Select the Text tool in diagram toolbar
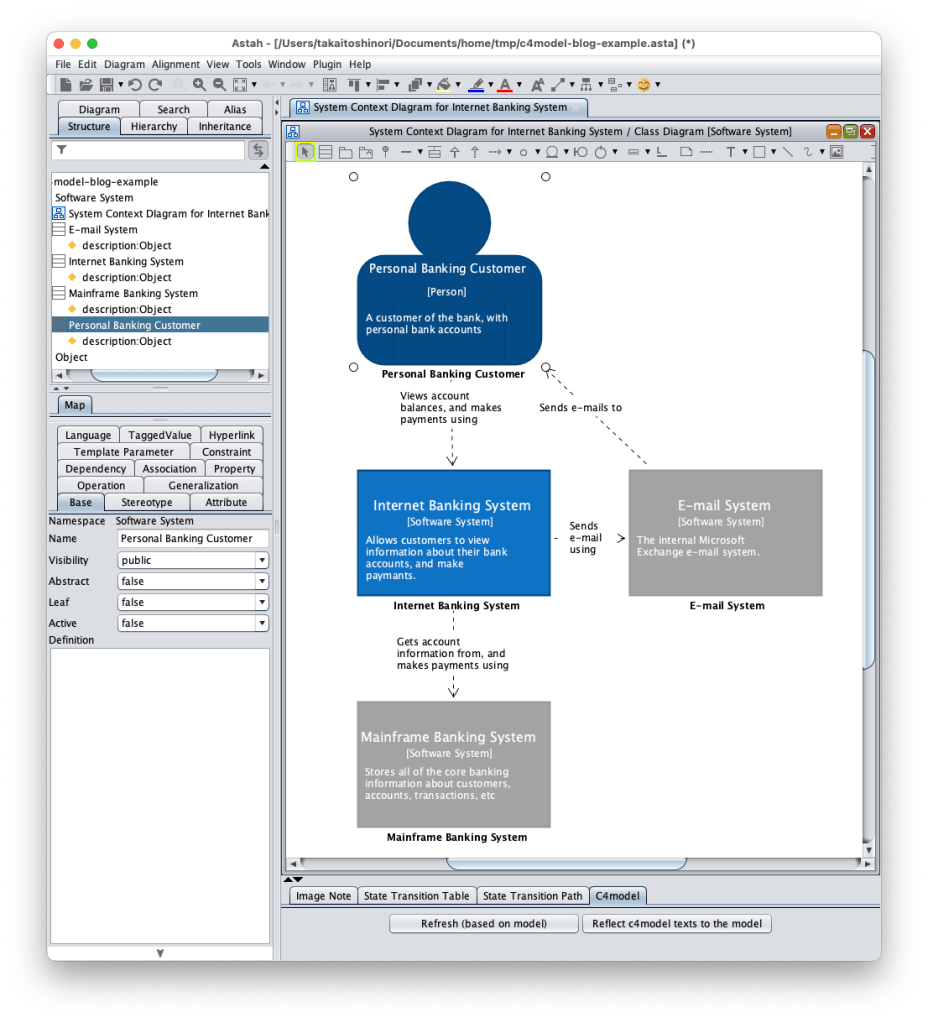 coord(731,152)
